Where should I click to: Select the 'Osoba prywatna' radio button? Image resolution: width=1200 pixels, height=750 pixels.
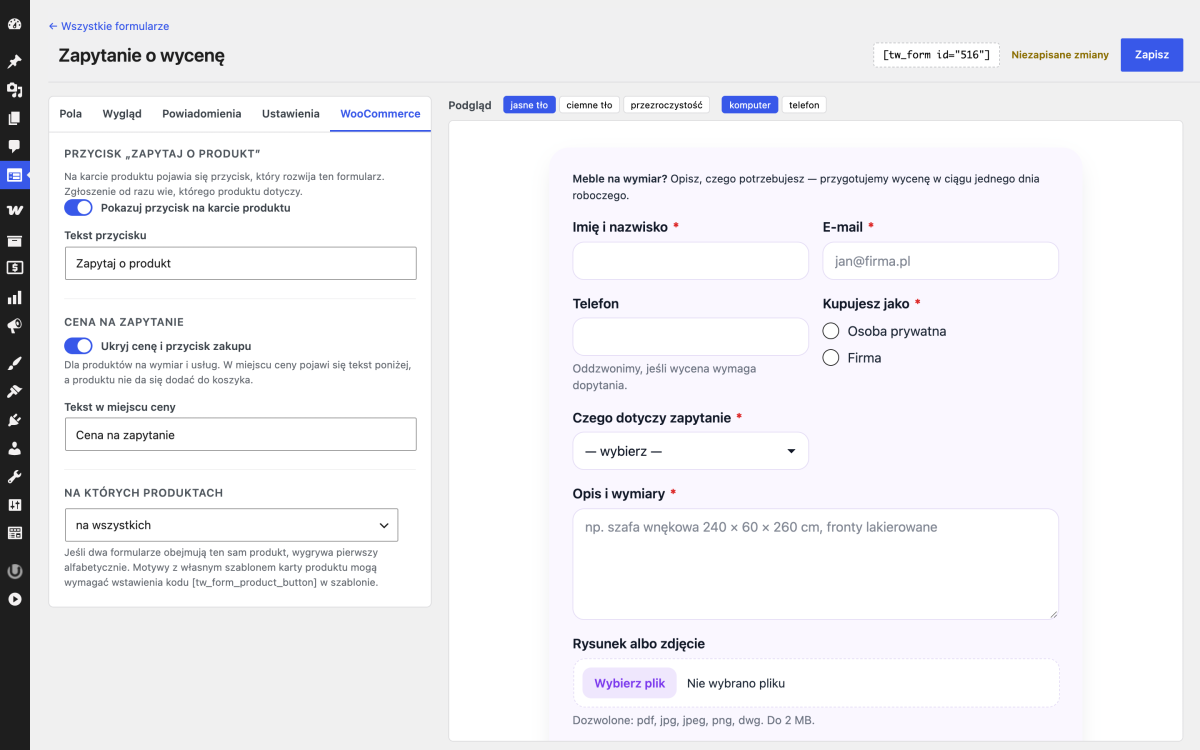point(830,331)
